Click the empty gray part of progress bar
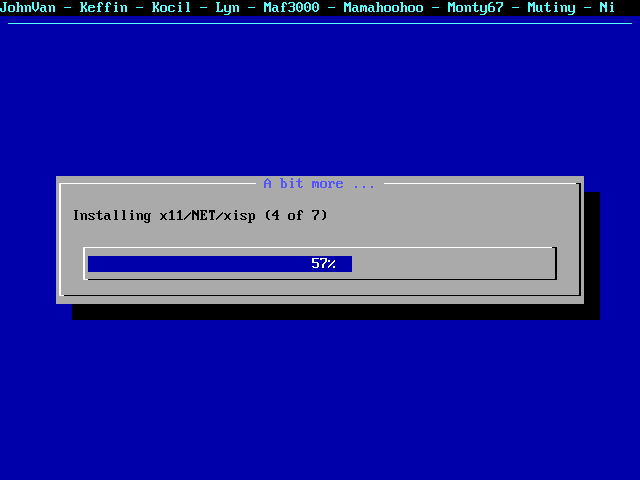Screen dimensions: 640x480 450,264
